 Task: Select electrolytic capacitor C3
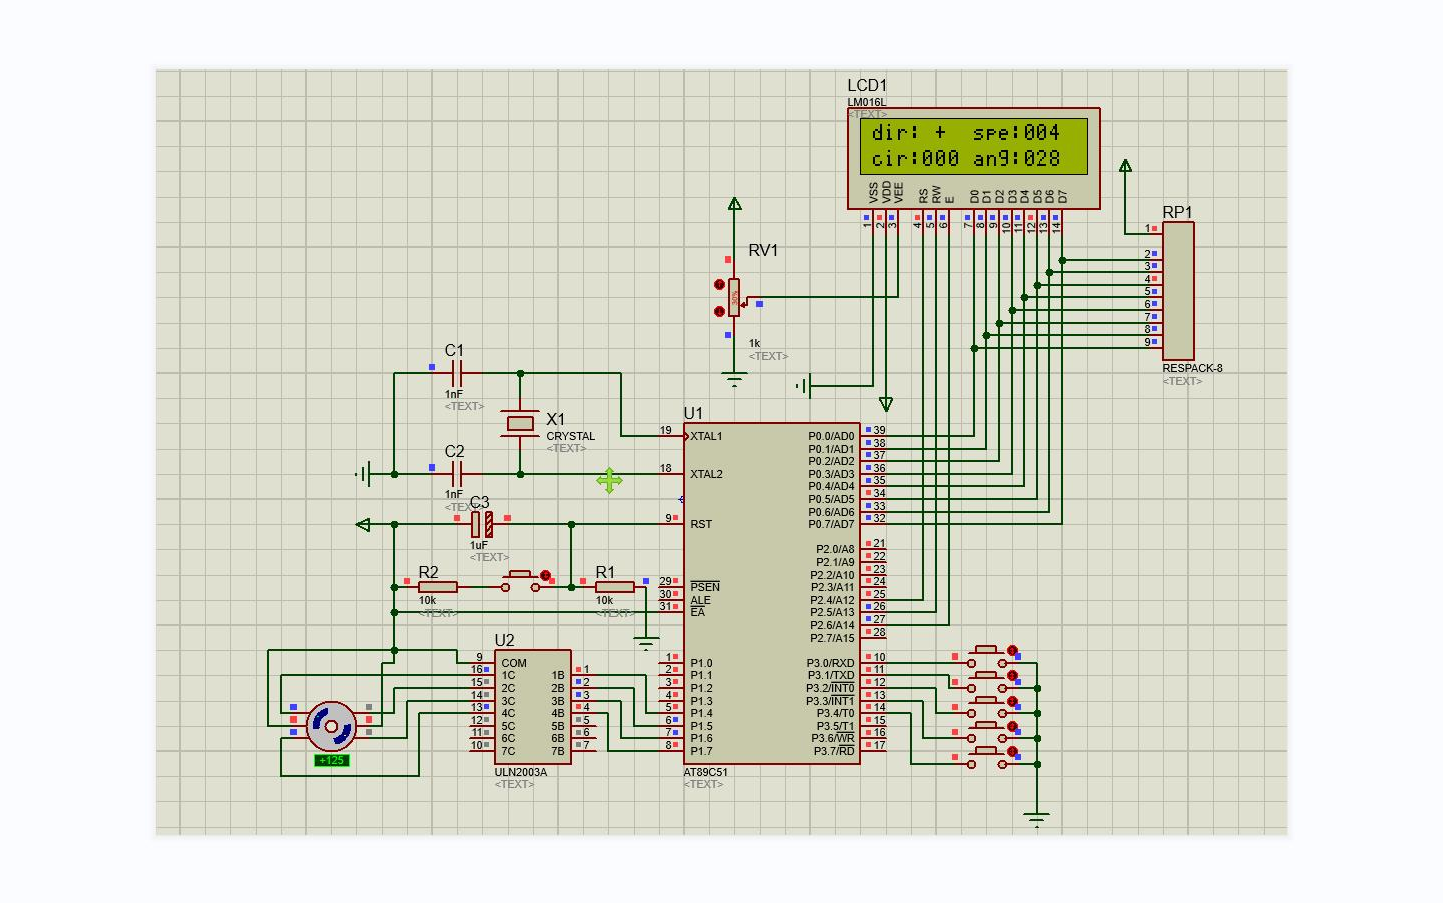(482, 524)
